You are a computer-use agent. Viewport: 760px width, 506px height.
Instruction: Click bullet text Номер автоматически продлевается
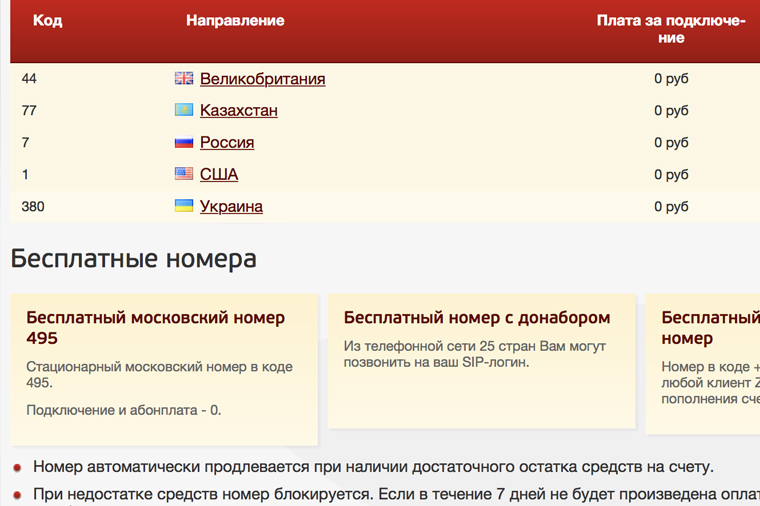[373, 467]
